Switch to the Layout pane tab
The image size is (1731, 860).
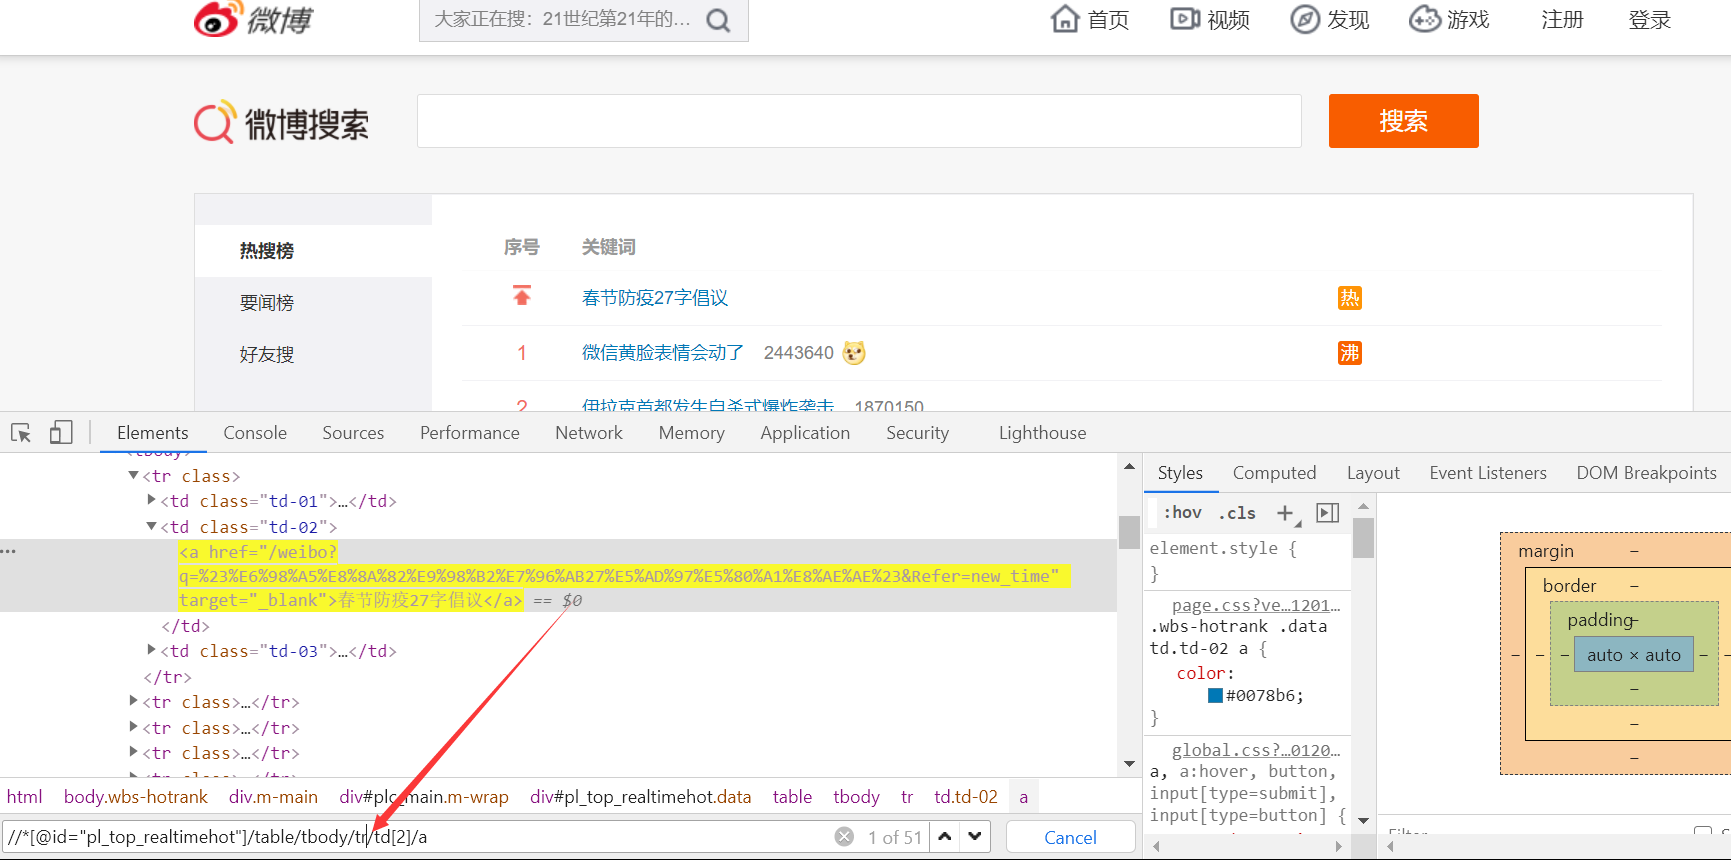1373,473
